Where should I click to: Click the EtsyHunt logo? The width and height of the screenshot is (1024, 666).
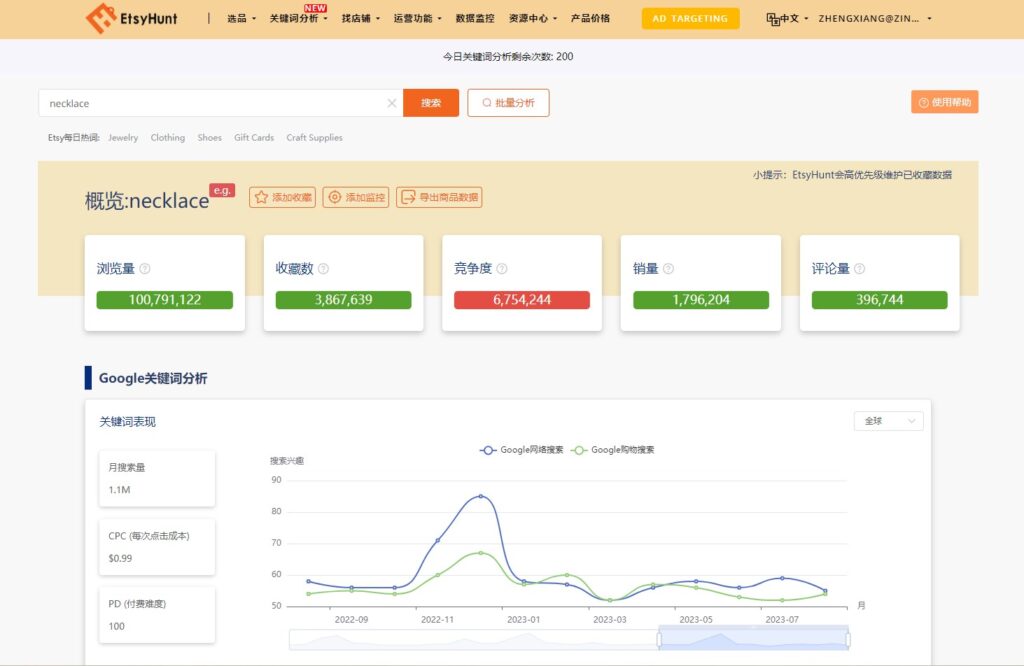[x=131, y=18]
